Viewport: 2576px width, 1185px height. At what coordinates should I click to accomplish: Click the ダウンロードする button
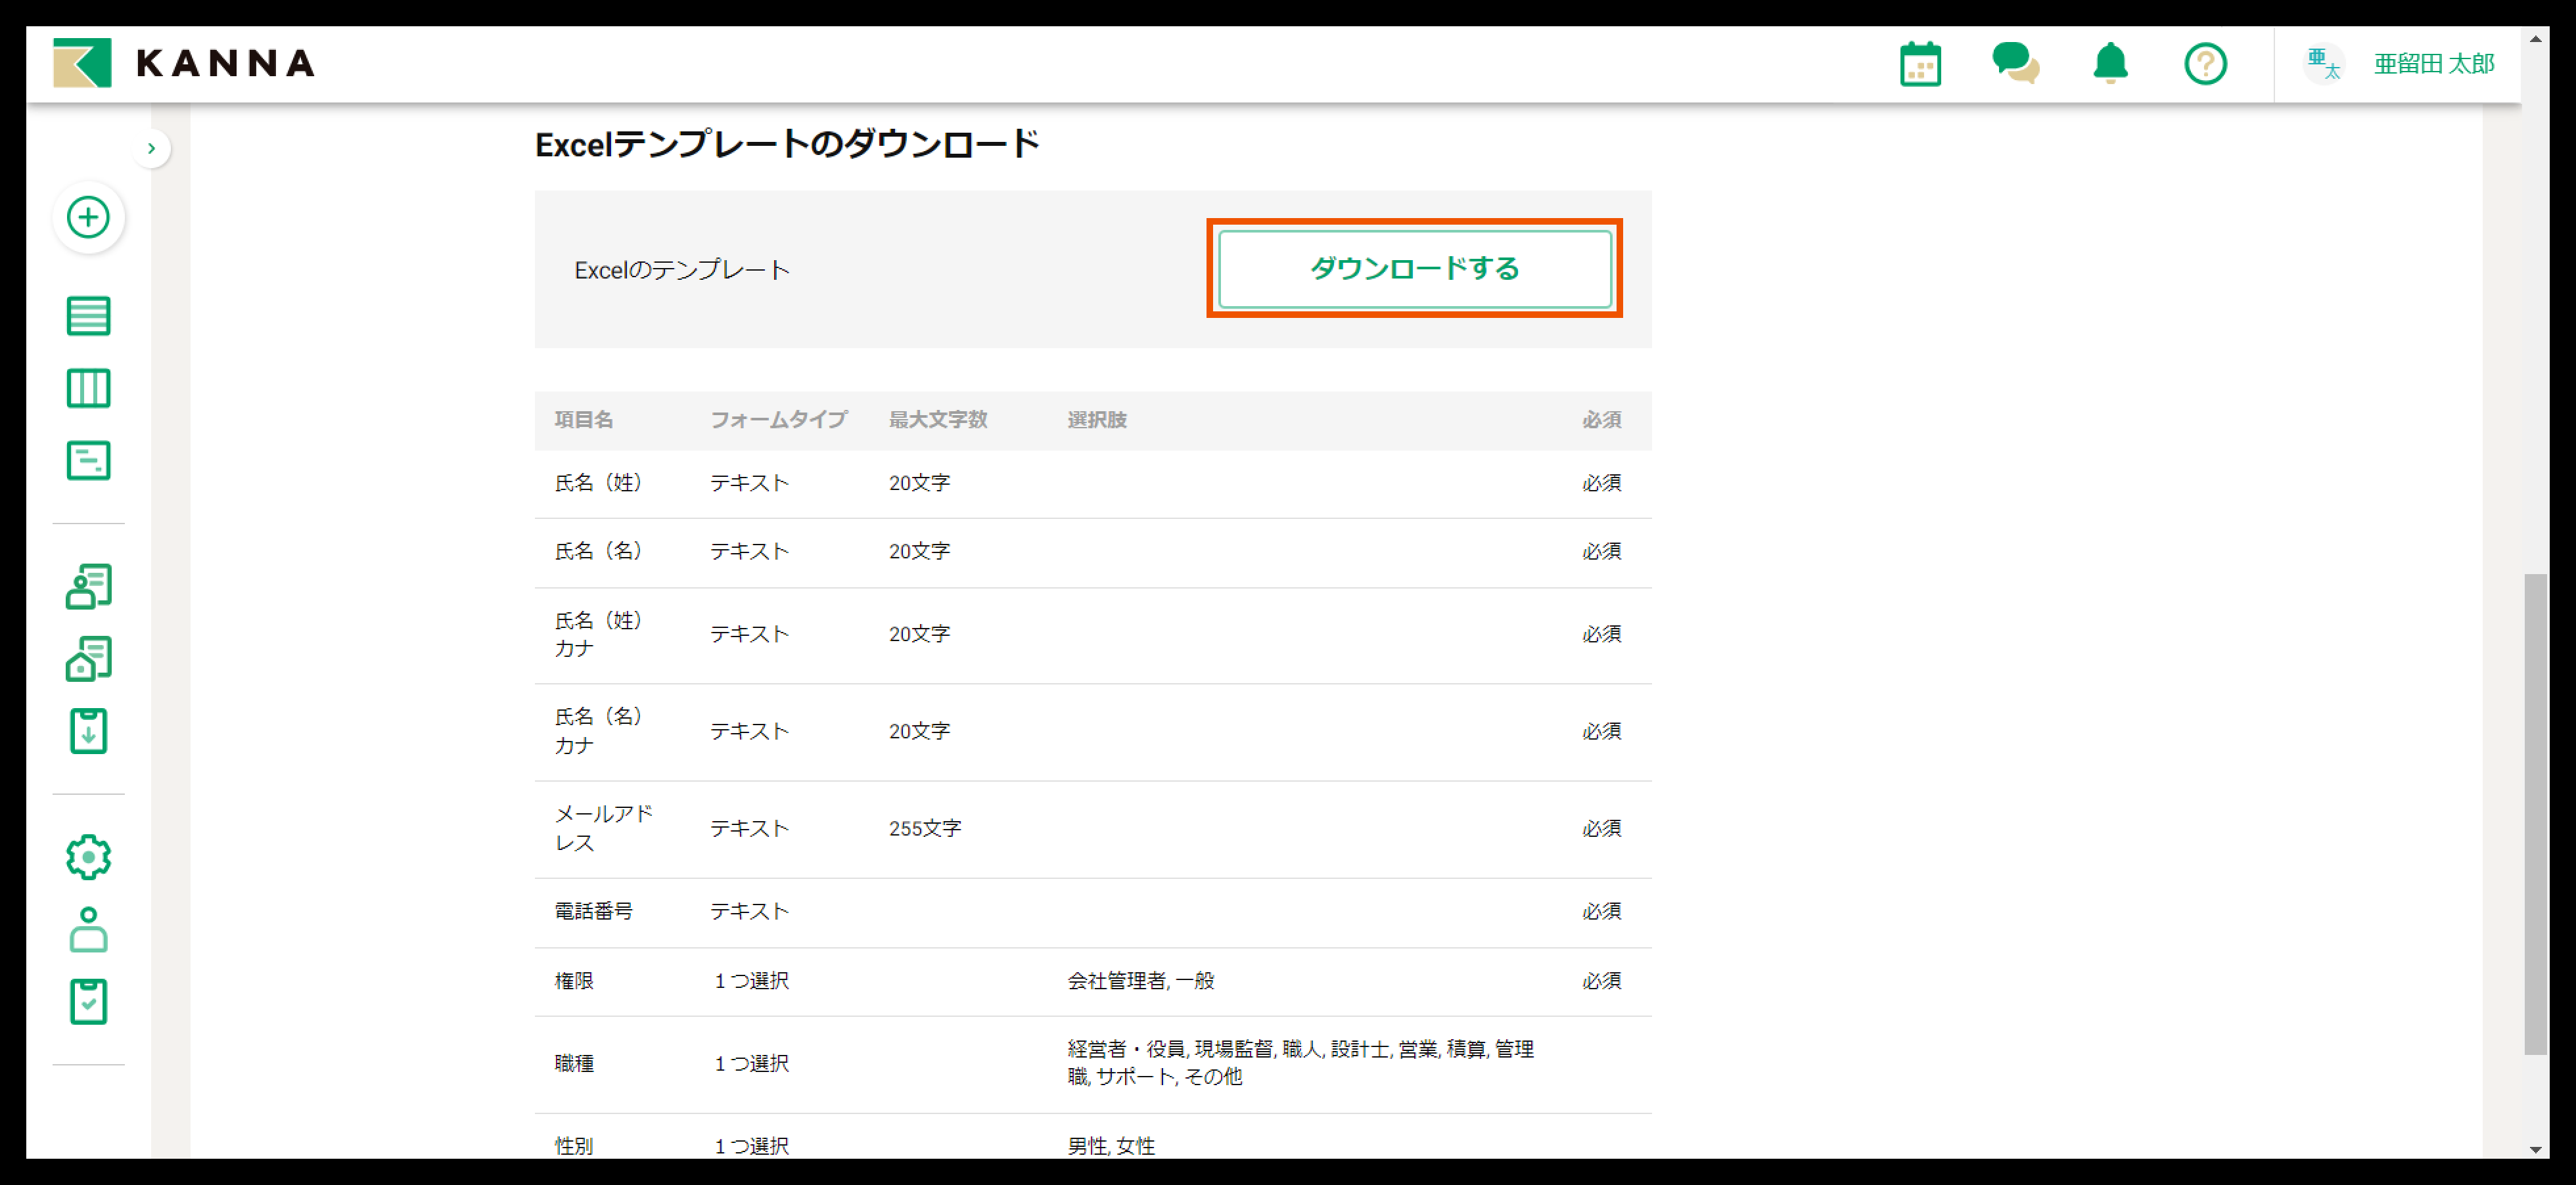pyautogui.click(x=1414, y=269)
